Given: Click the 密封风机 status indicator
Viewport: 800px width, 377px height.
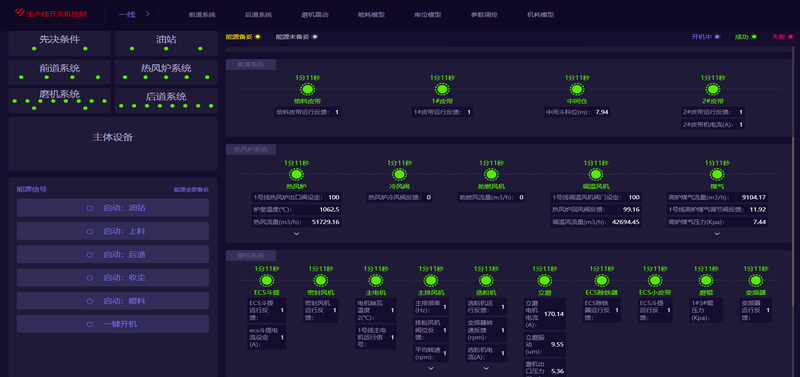Looking at the screenshot, I should click(320, 280).
